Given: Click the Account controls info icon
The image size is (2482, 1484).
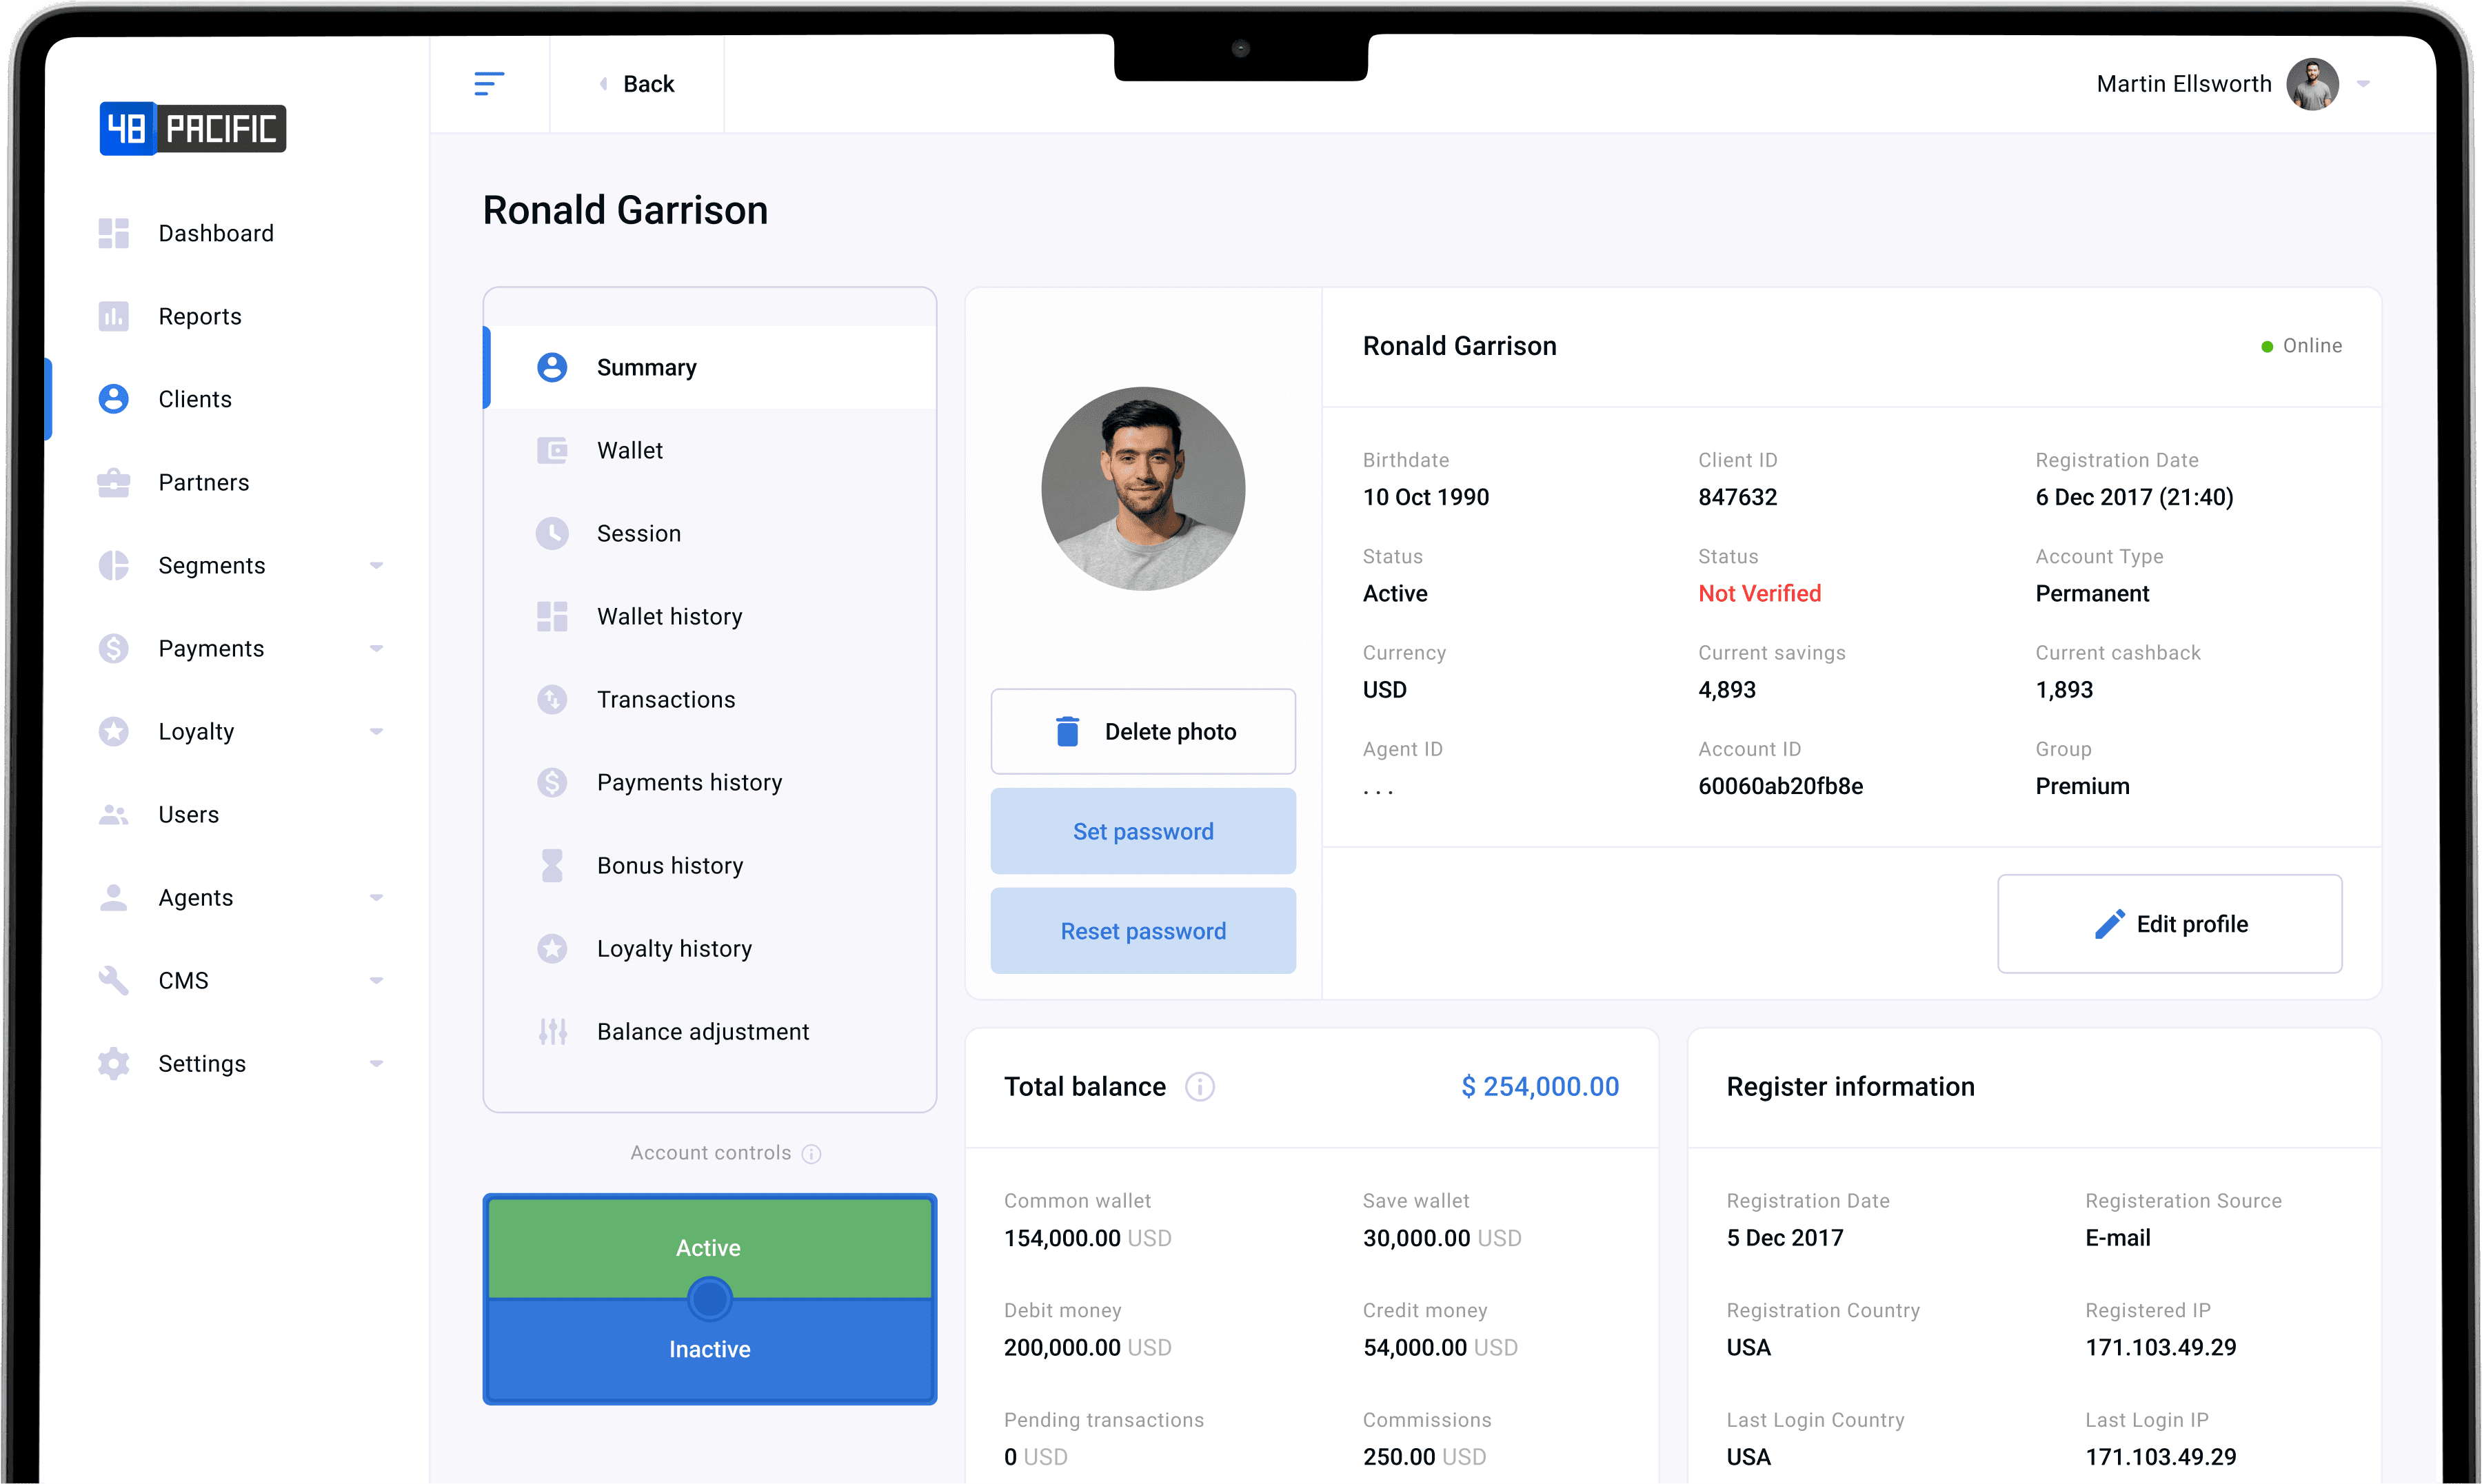Looking at the screenshot, I should 812,1154.
